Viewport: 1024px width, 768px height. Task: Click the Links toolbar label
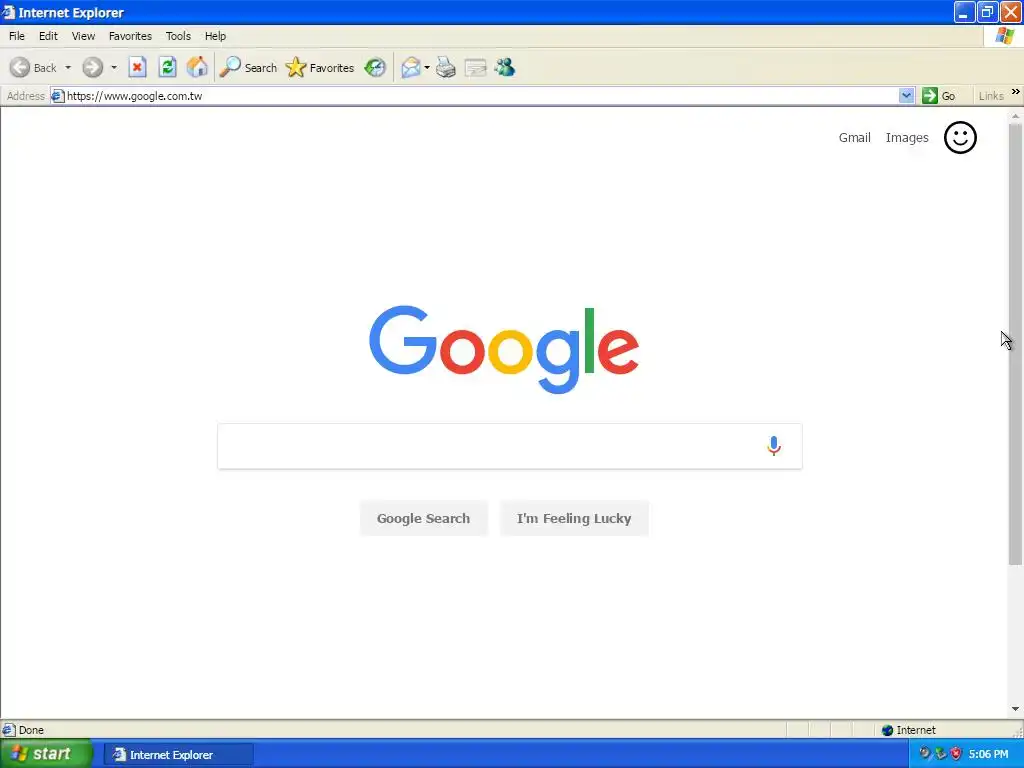pyautogui.click(x=991, y=96)
